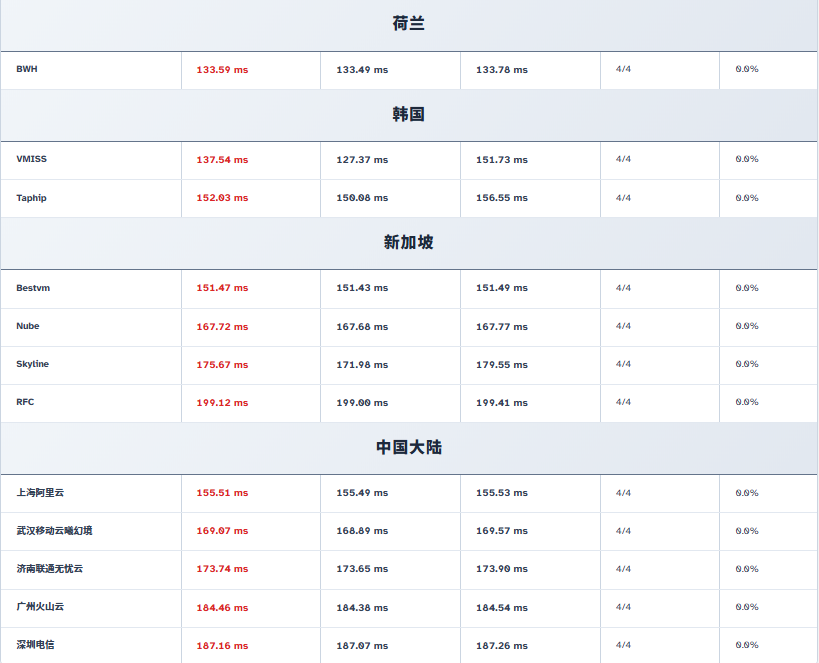This screenshot has width=819, height=663.
Task: Click the 179.55 ms maximum latency cell
Action: pos(502,365)
